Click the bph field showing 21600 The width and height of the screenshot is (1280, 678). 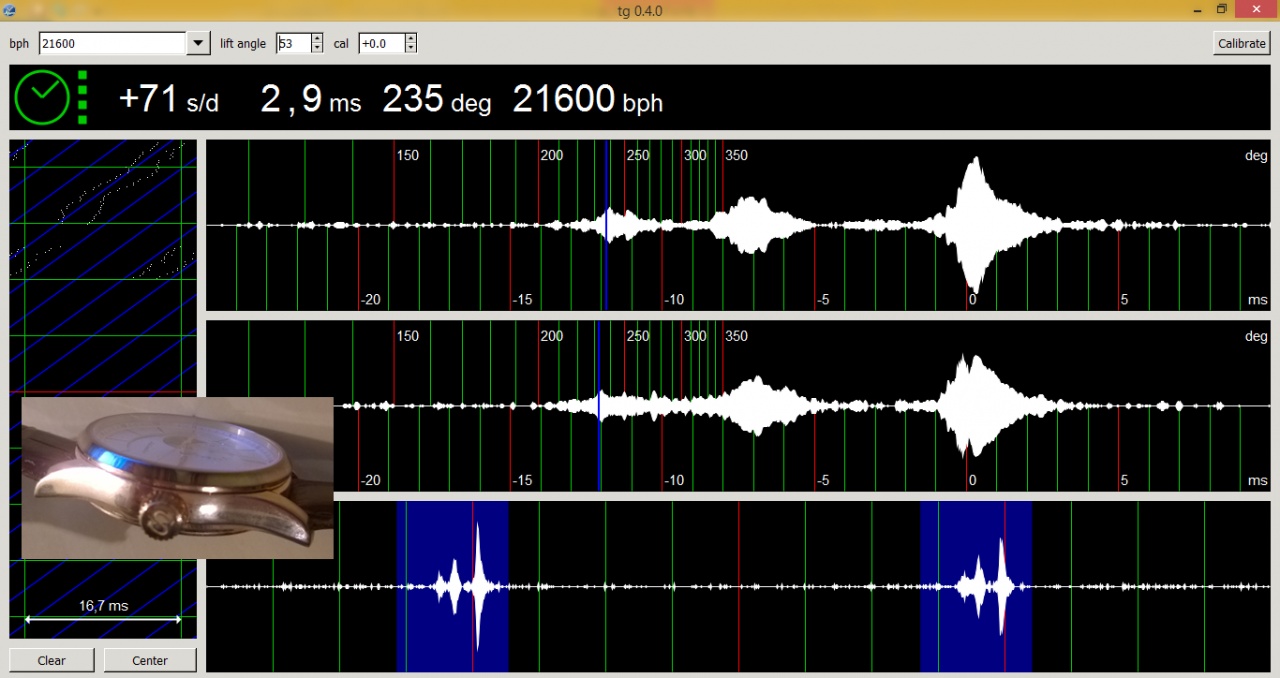click(112, 43)
